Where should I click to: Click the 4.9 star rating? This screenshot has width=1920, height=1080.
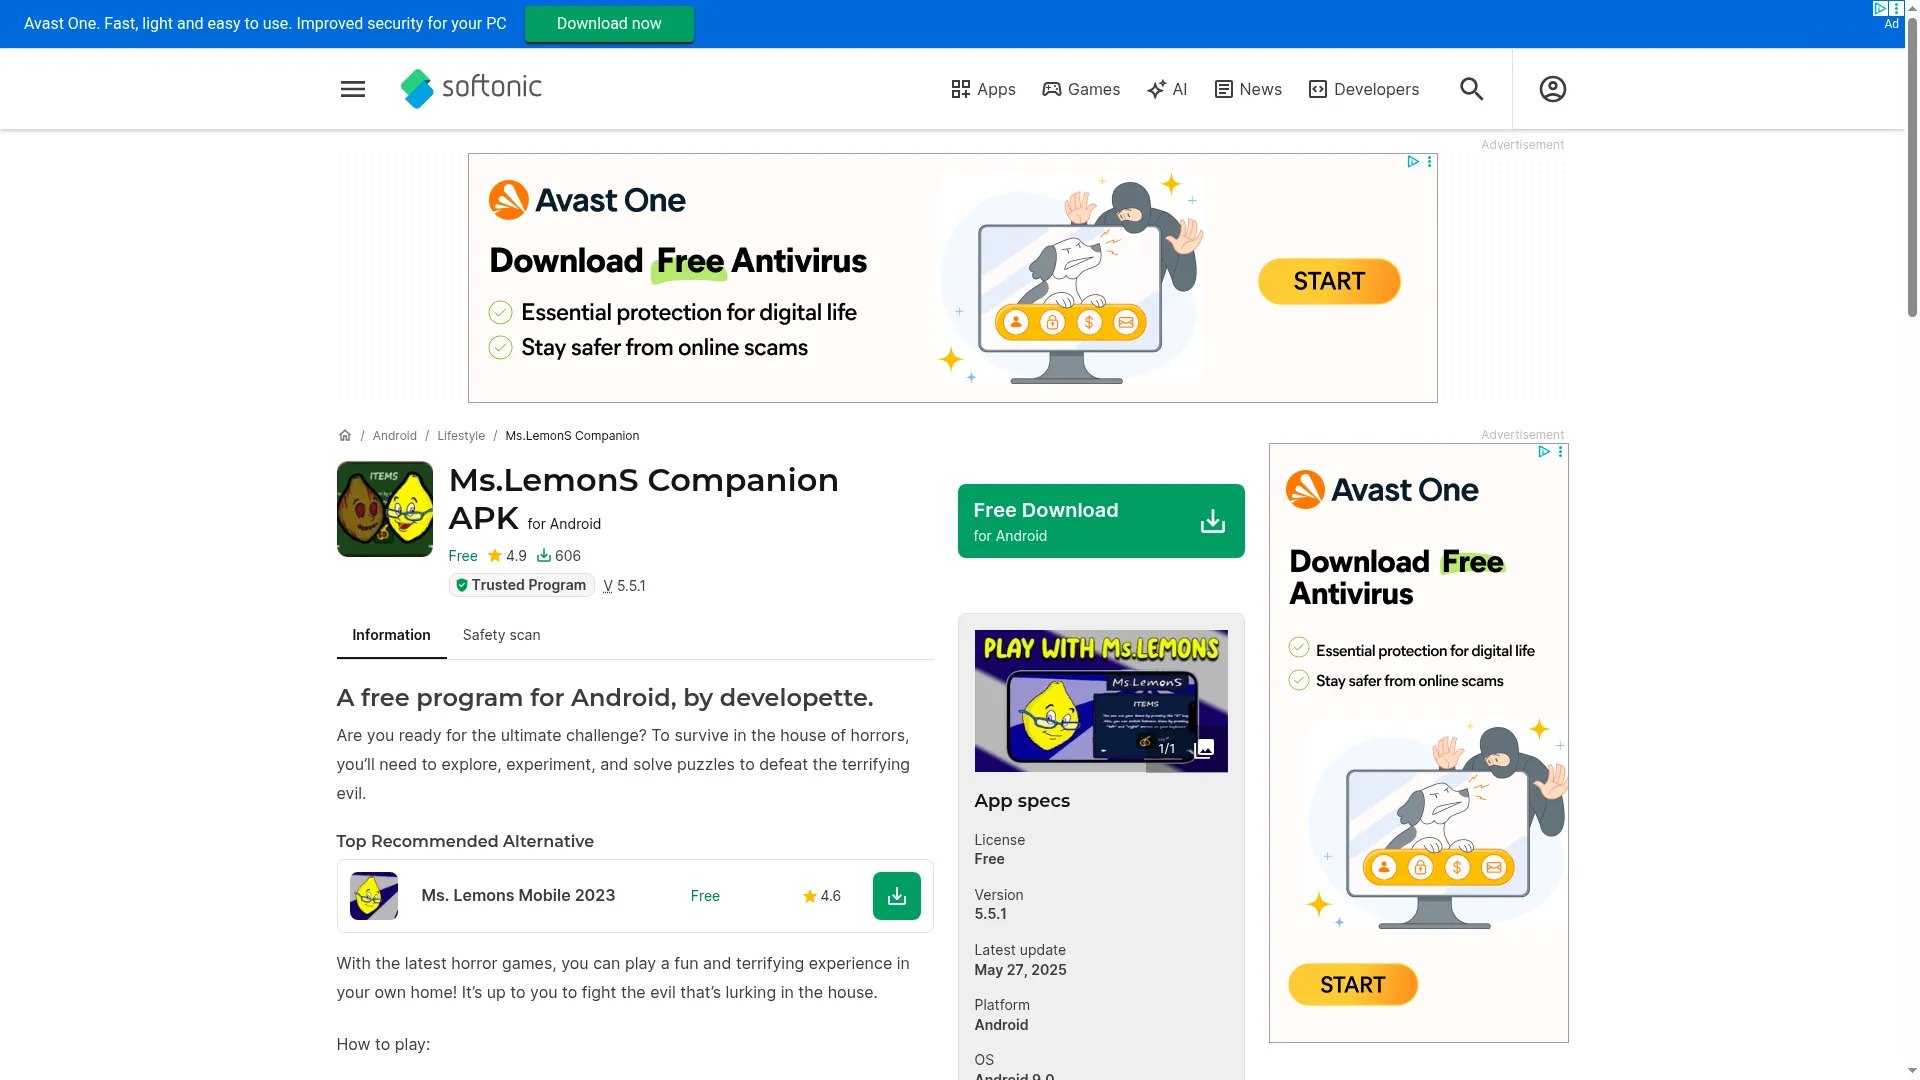tap(507, 556)
